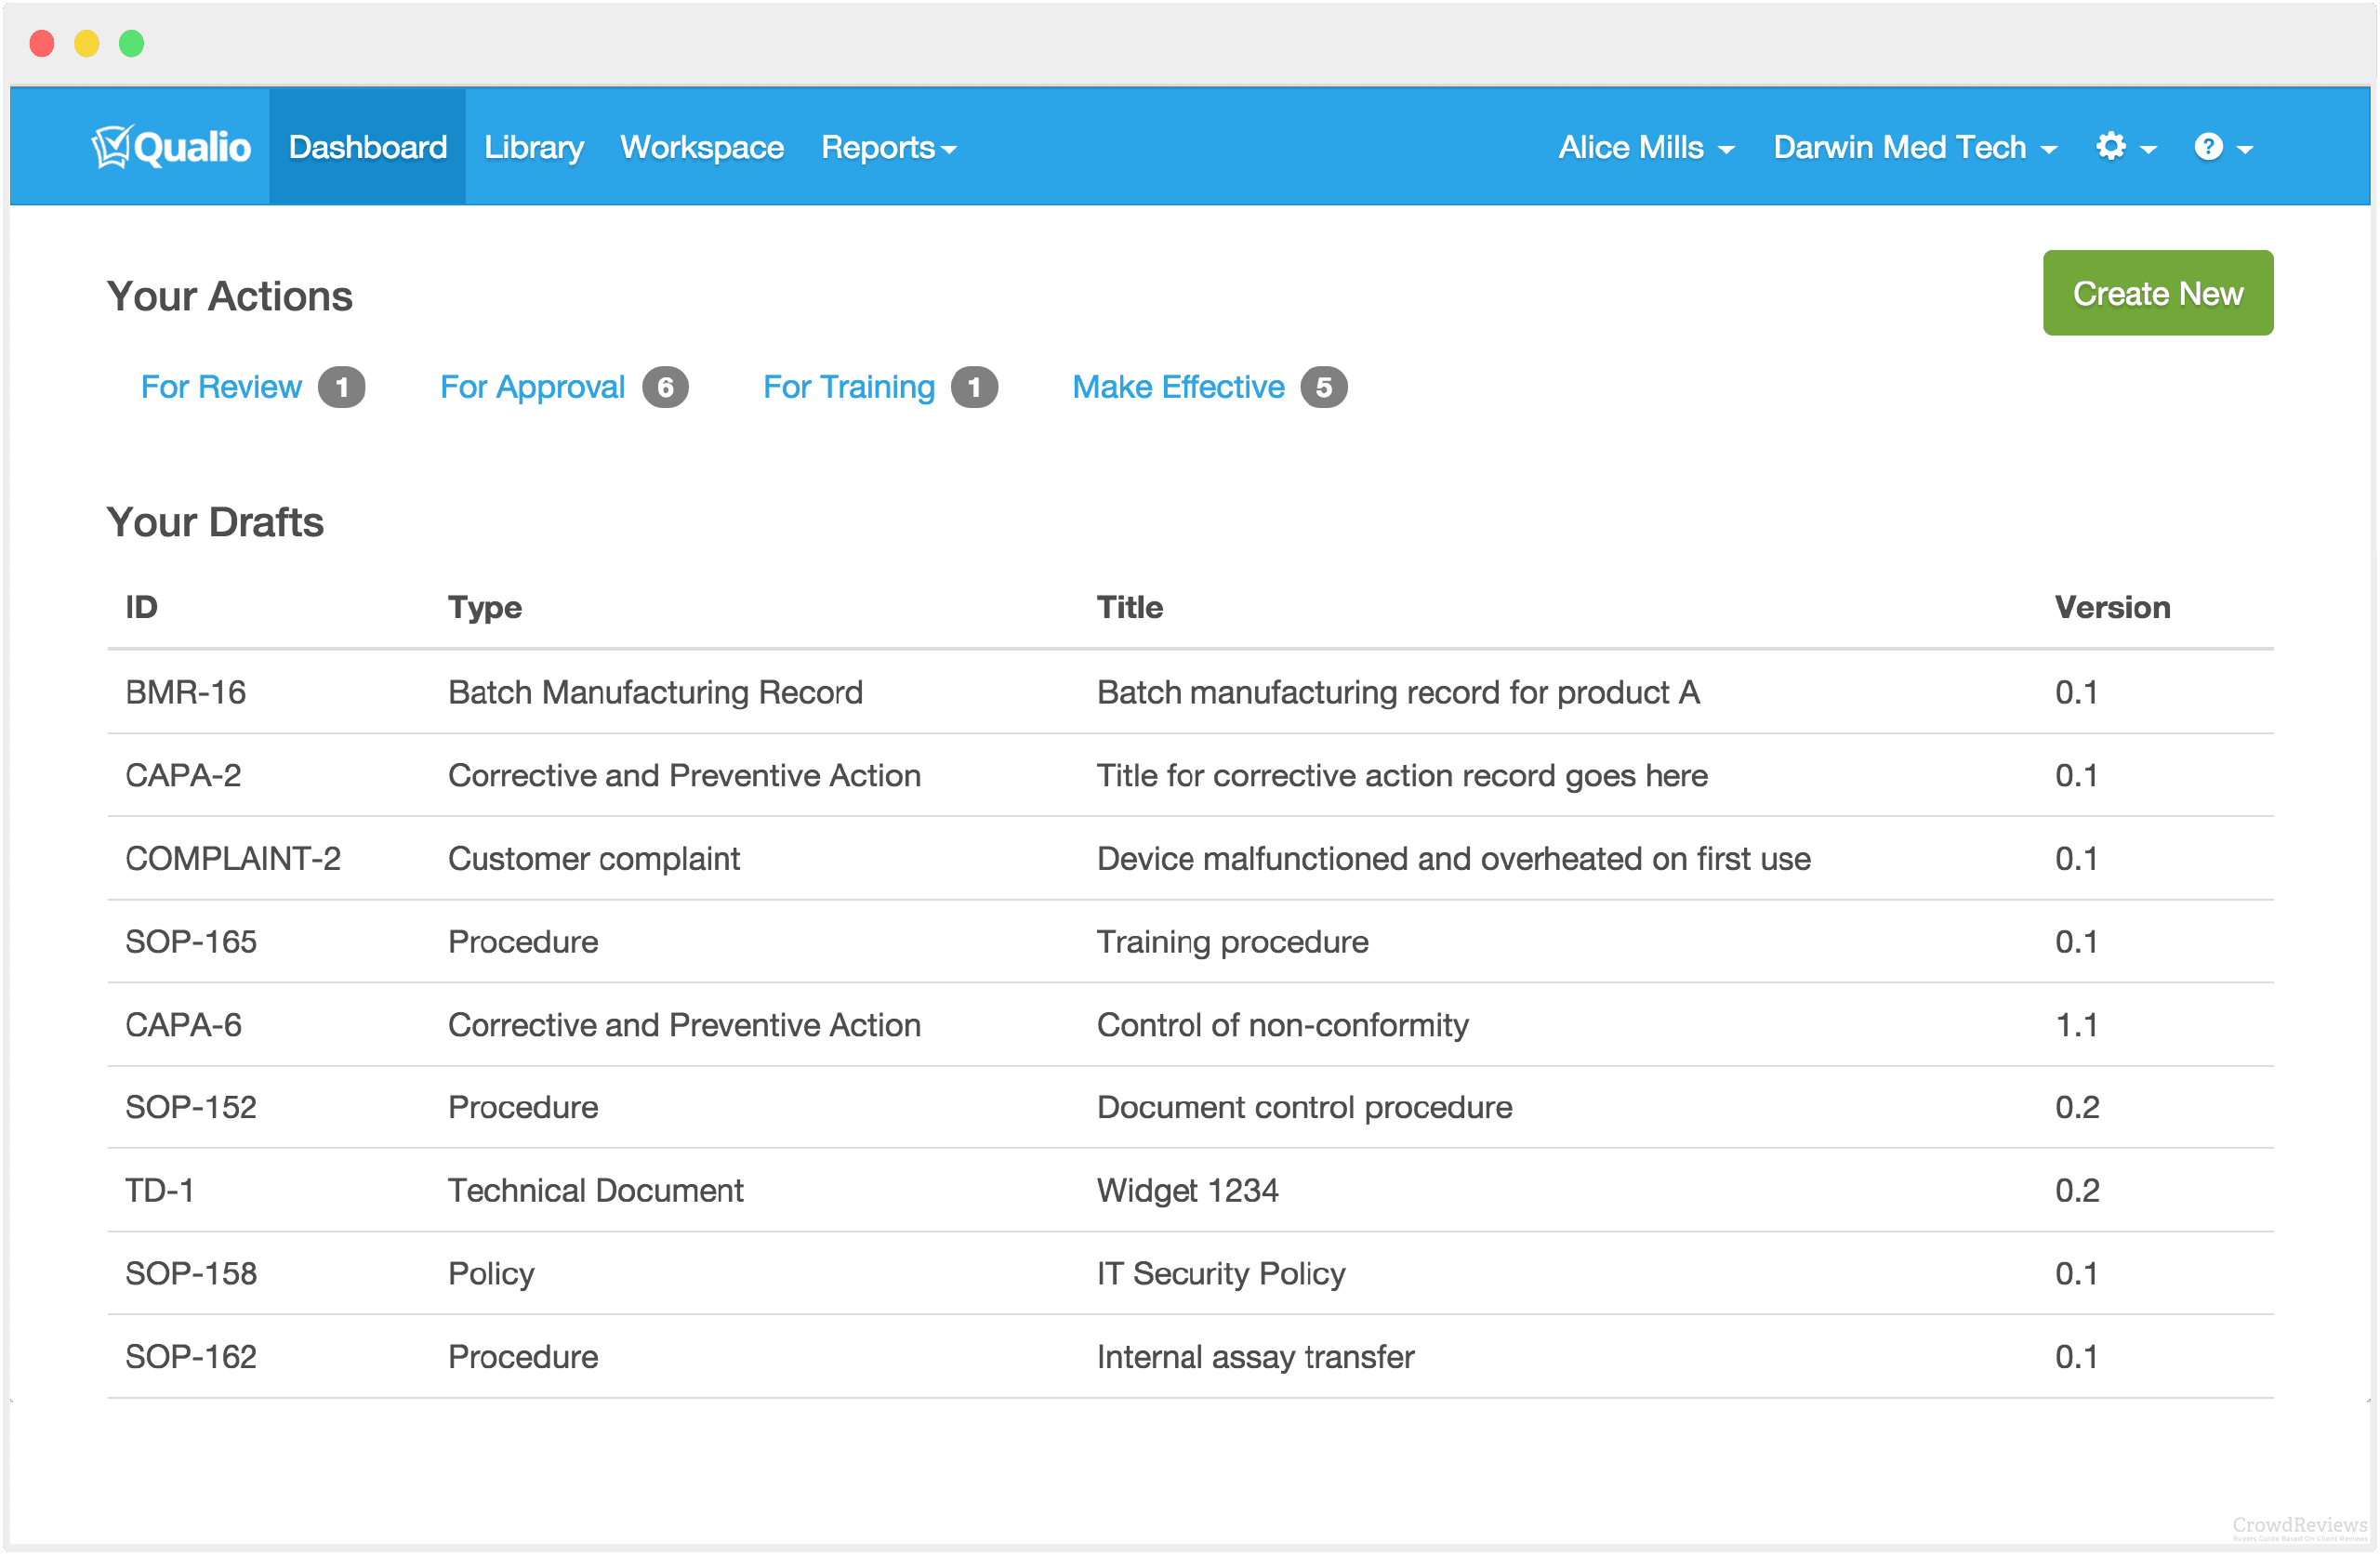The height and width of the screenshot is (1554, 2380).
Task: Open the Library section
Action: pyautogui.click(x=533, y=147)
